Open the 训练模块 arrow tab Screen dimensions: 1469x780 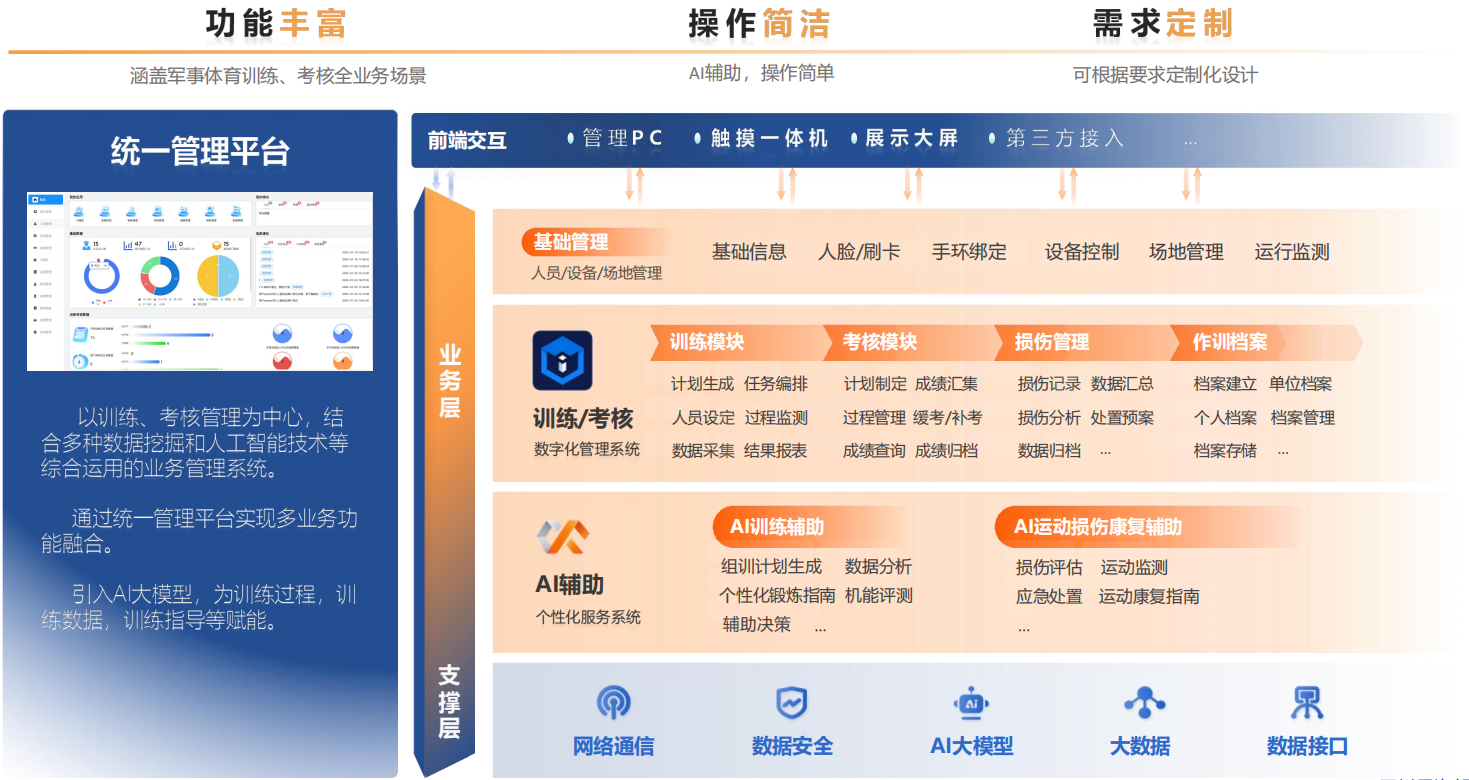point(707,342)
